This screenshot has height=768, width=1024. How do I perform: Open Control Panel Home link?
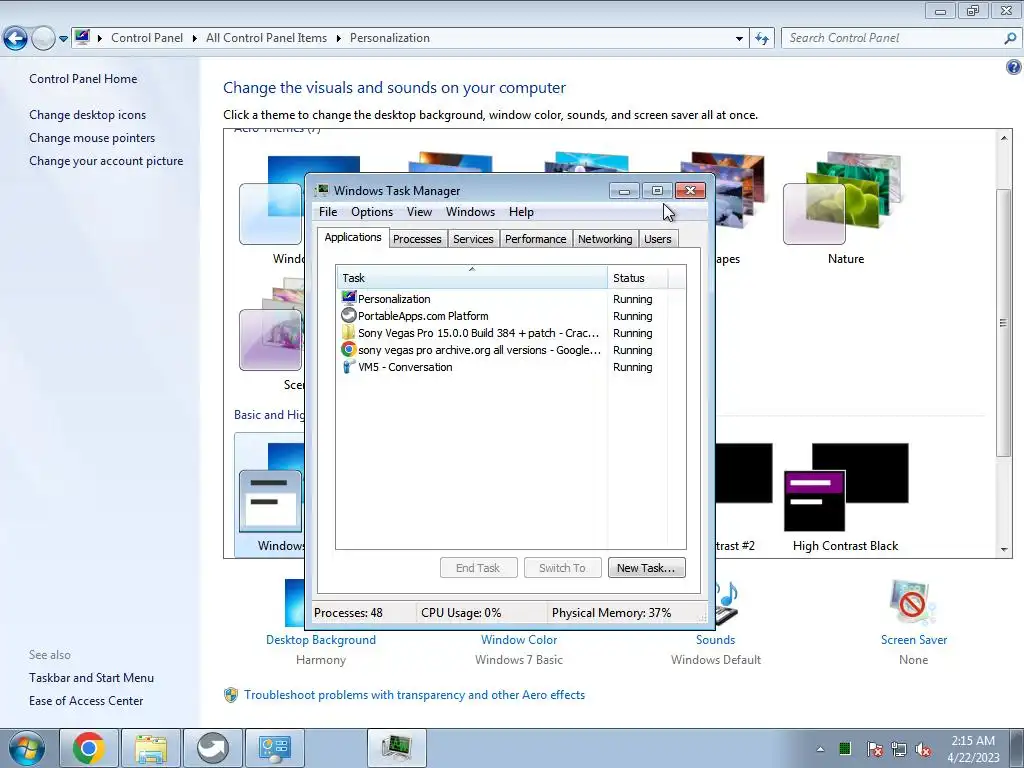(83, 78)
